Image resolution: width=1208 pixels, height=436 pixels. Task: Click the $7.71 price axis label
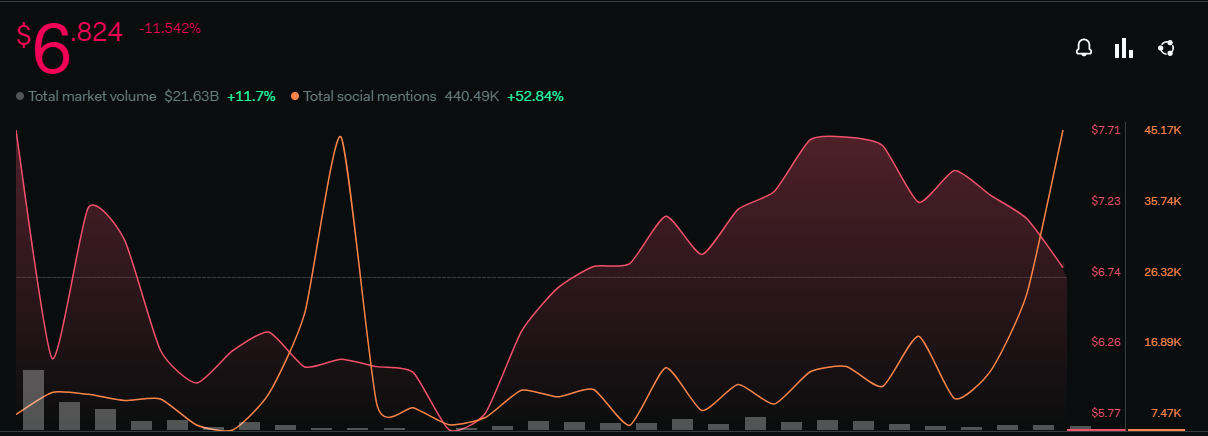coord(1106,130)
